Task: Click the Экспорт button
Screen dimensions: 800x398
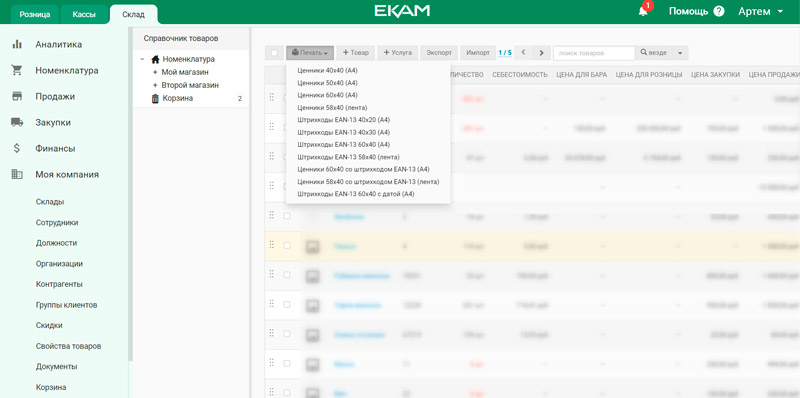Action: (439, 53)
